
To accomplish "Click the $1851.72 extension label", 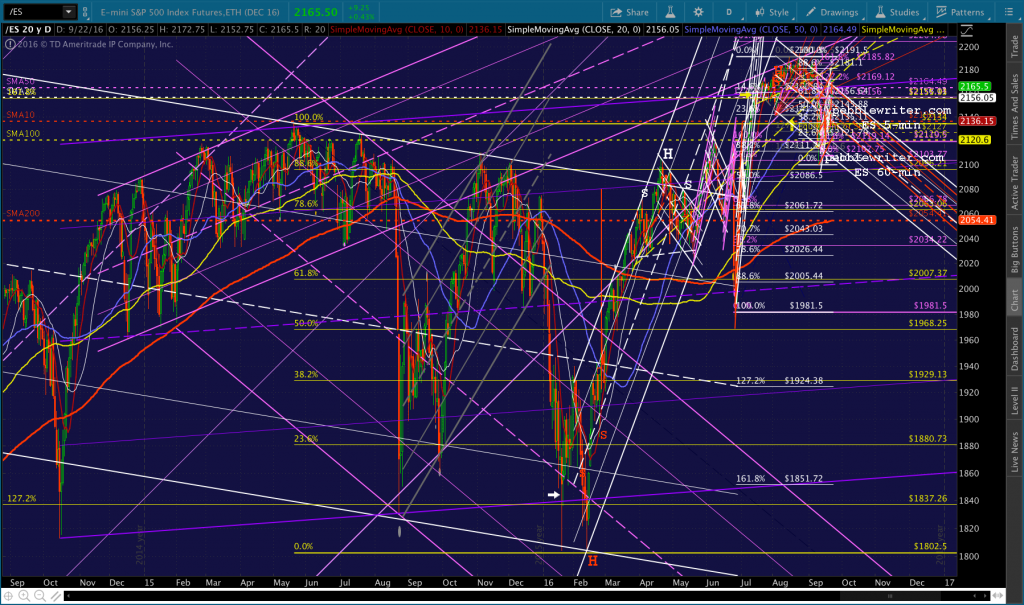I will point(803,479).
